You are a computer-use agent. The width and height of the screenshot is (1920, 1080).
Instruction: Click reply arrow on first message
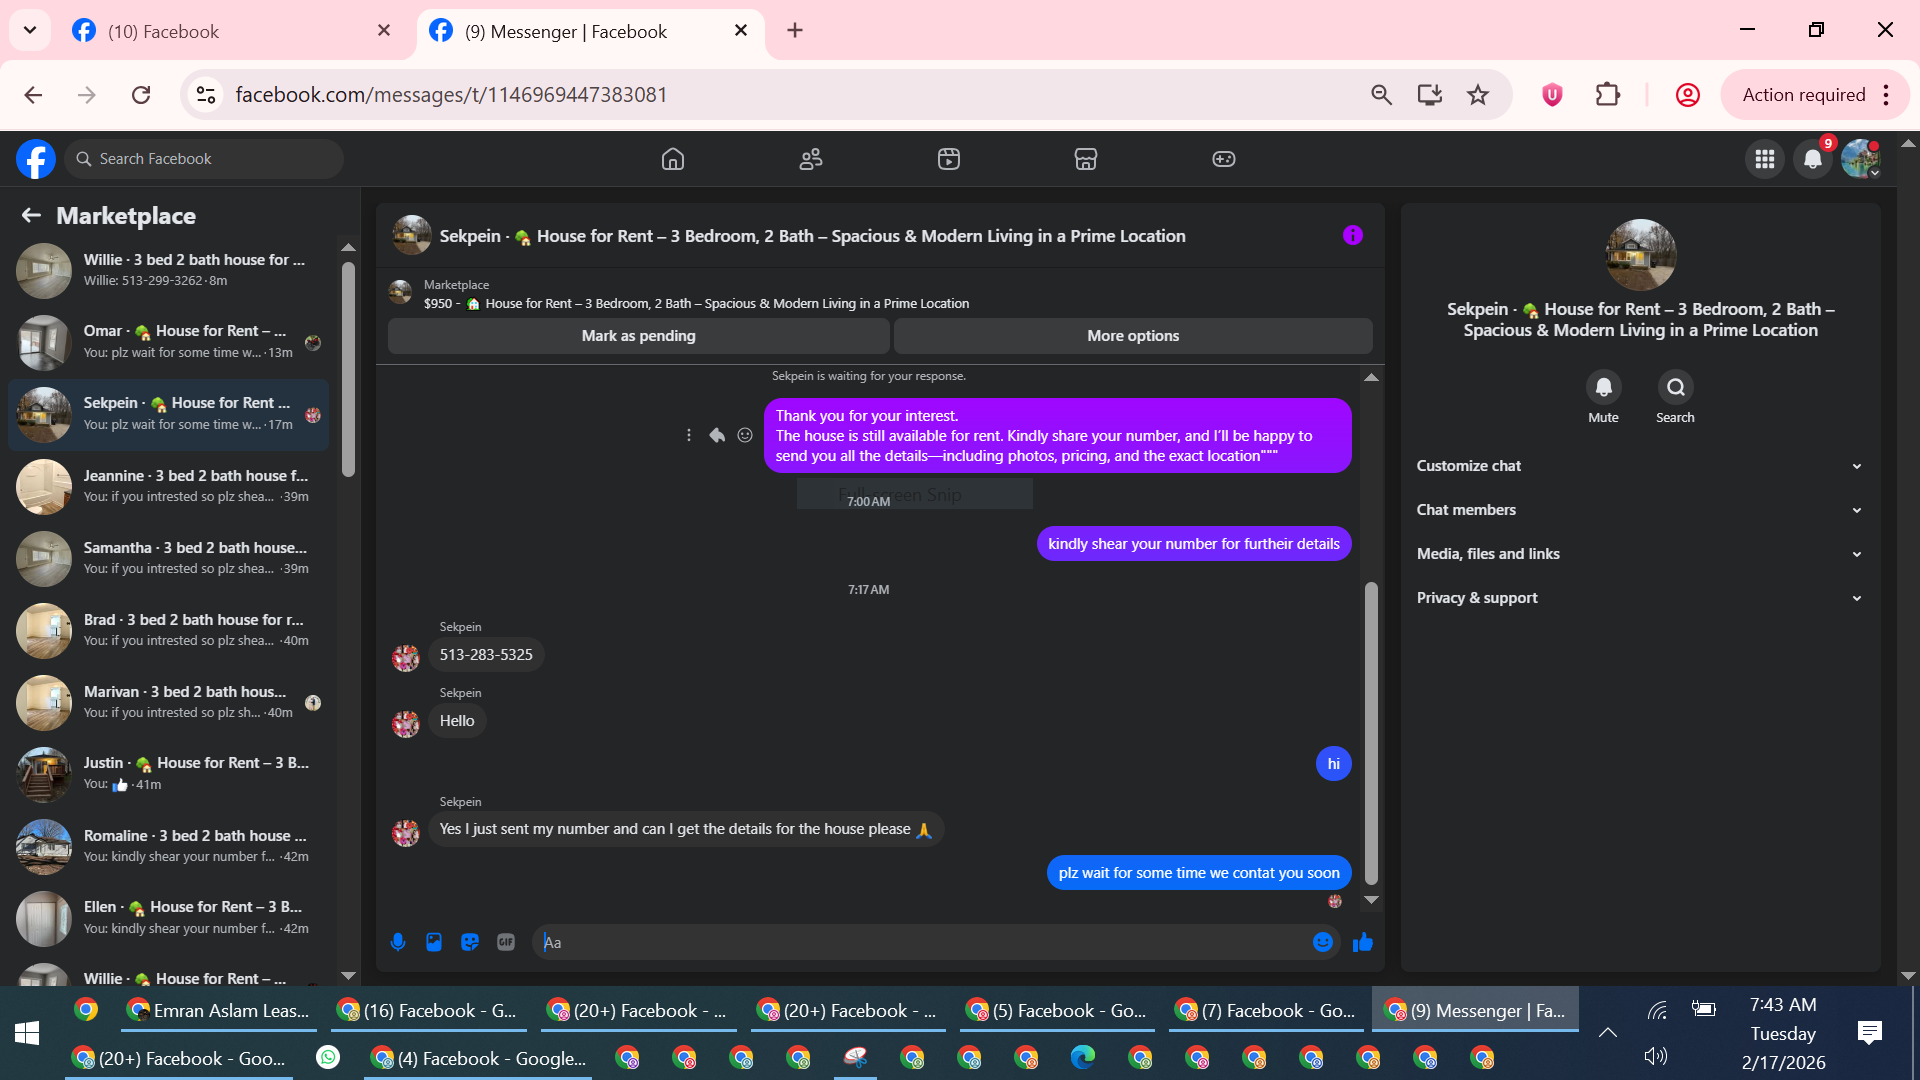tap(717, 435)
